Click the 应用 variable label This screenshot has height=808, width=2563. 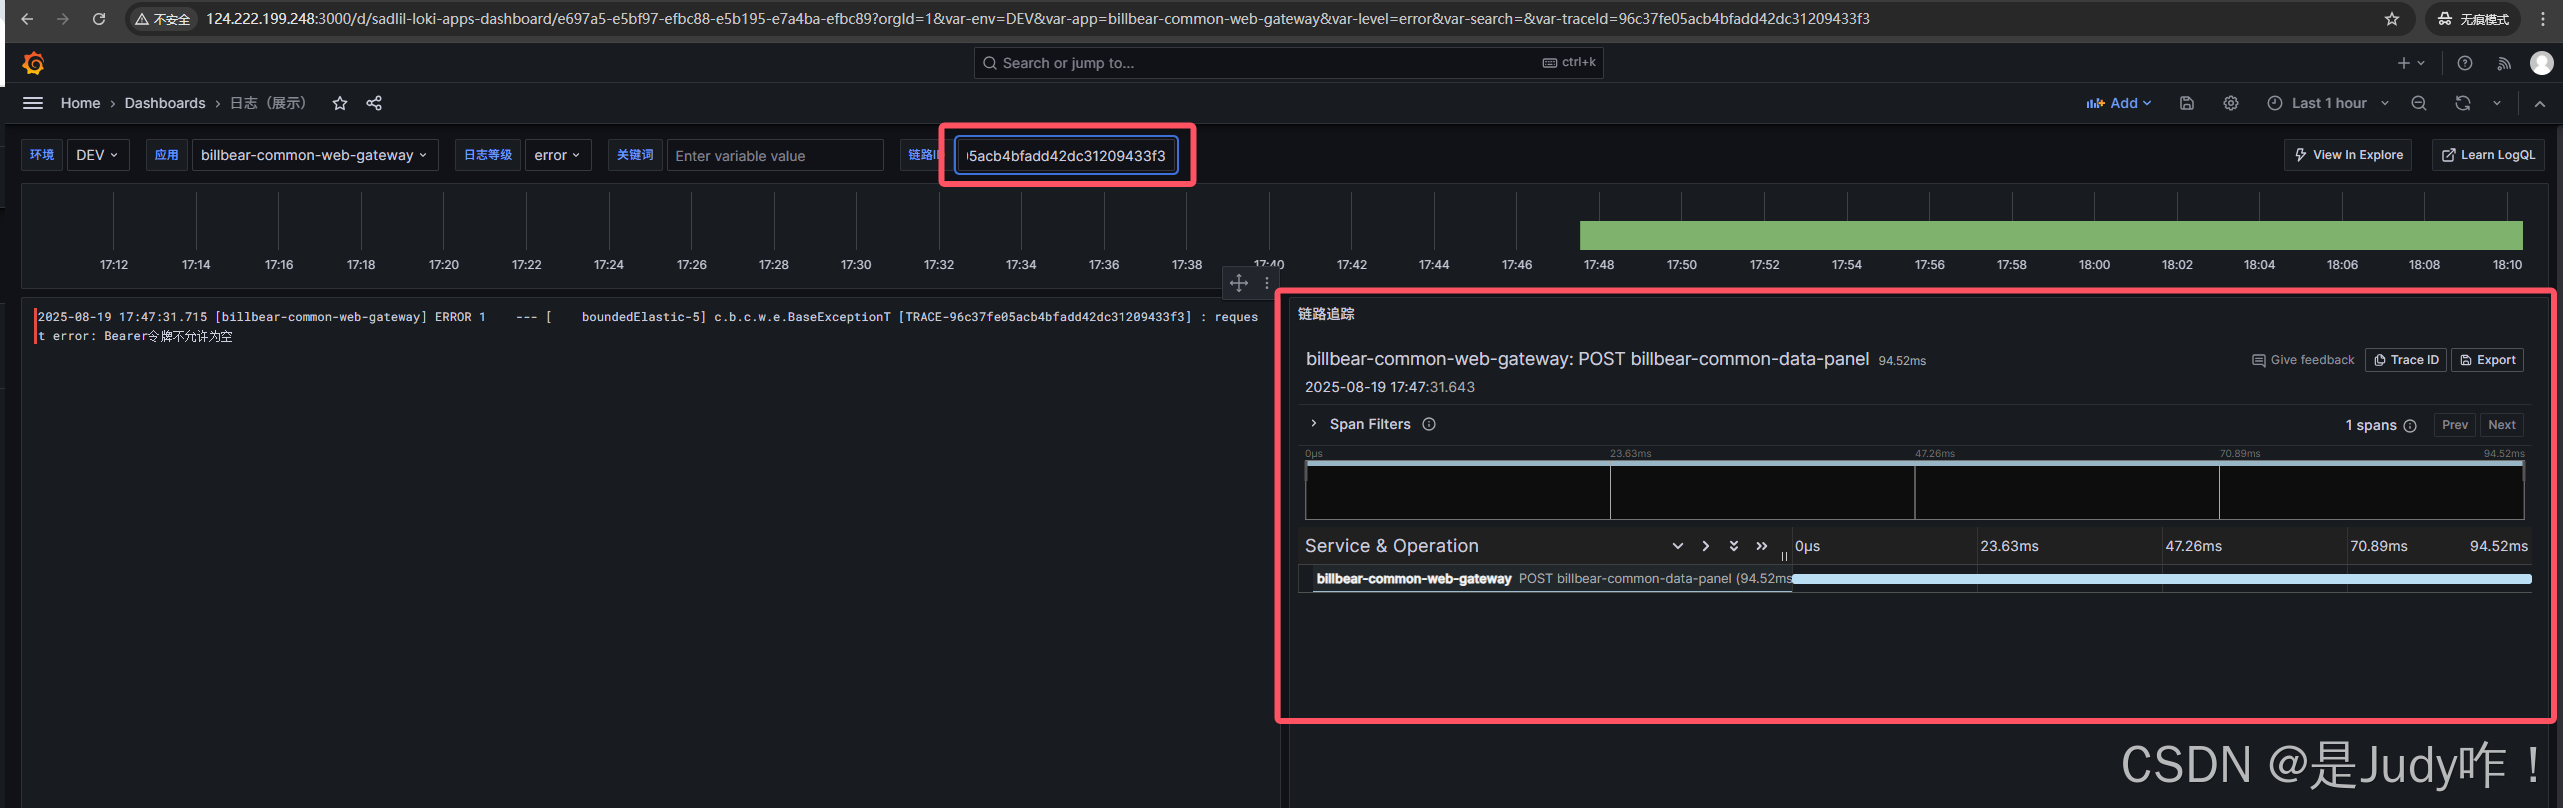tap(167, 155)
